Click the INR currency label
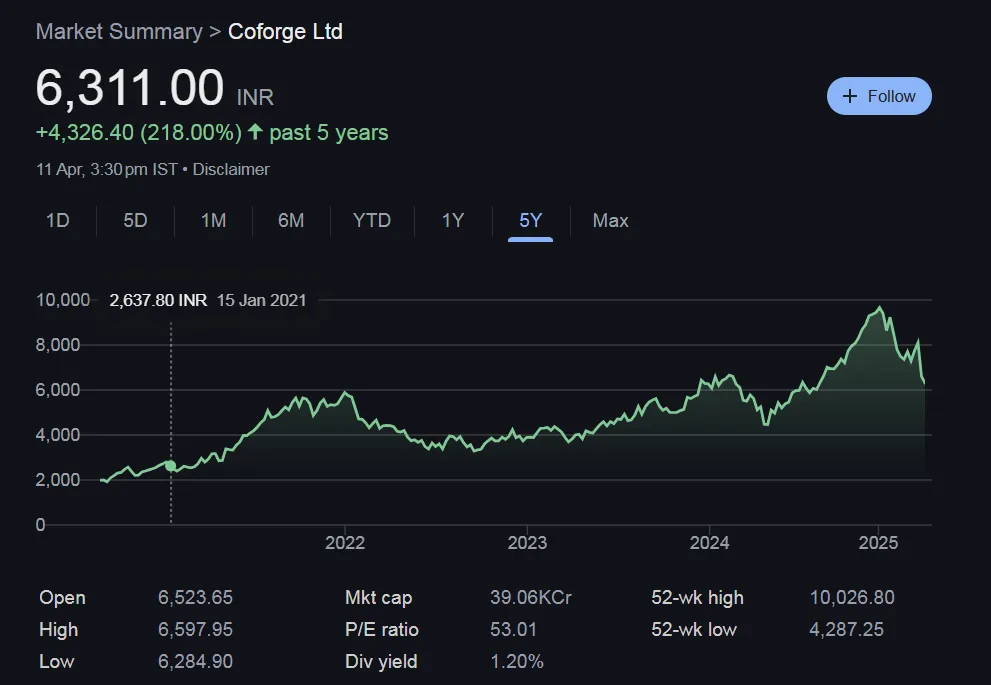This screenshot has height=685, width=991. pyautogui.click(x=255, y=97)
